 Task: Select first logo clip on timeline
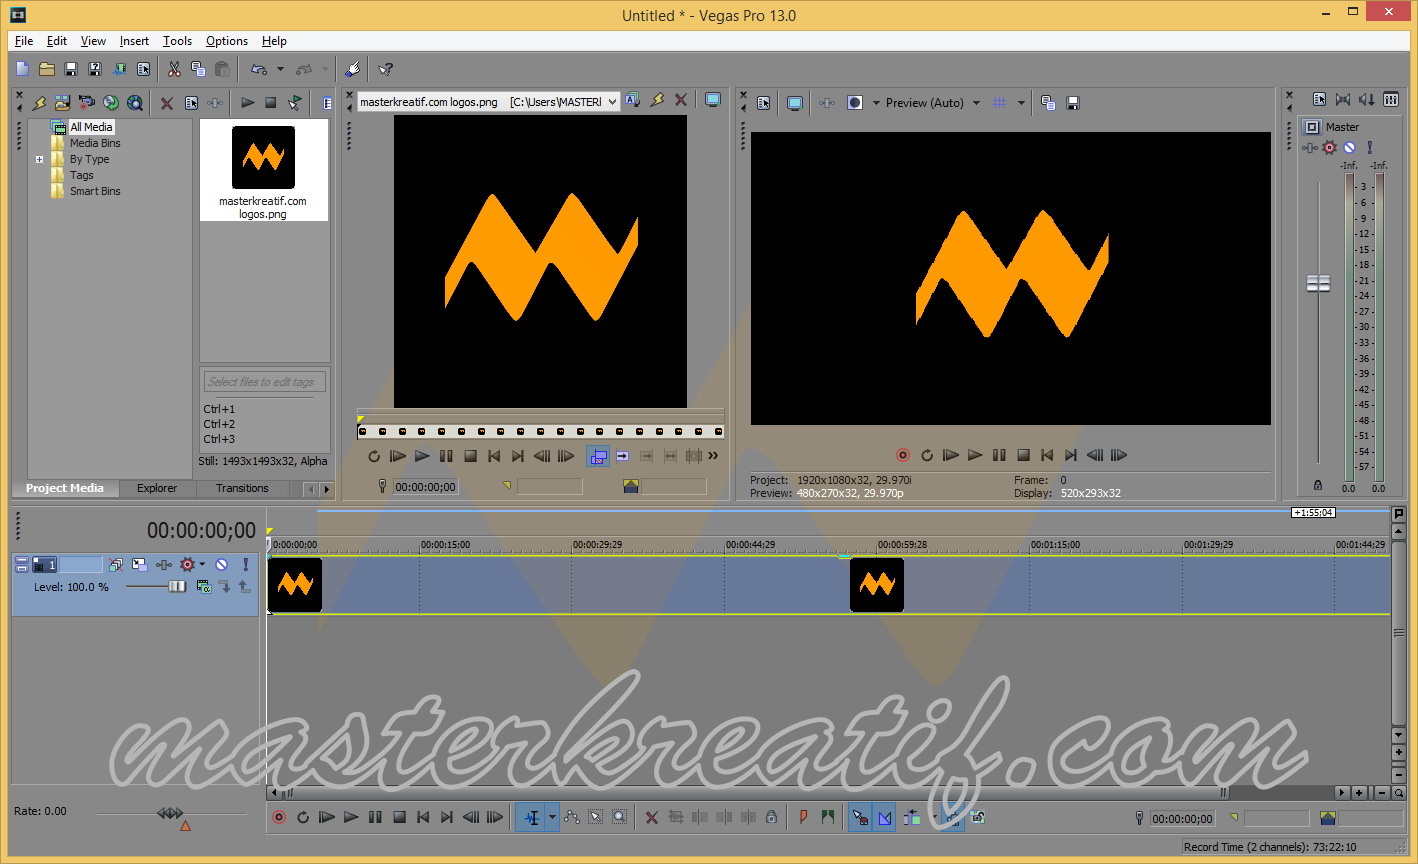point(295,585)
